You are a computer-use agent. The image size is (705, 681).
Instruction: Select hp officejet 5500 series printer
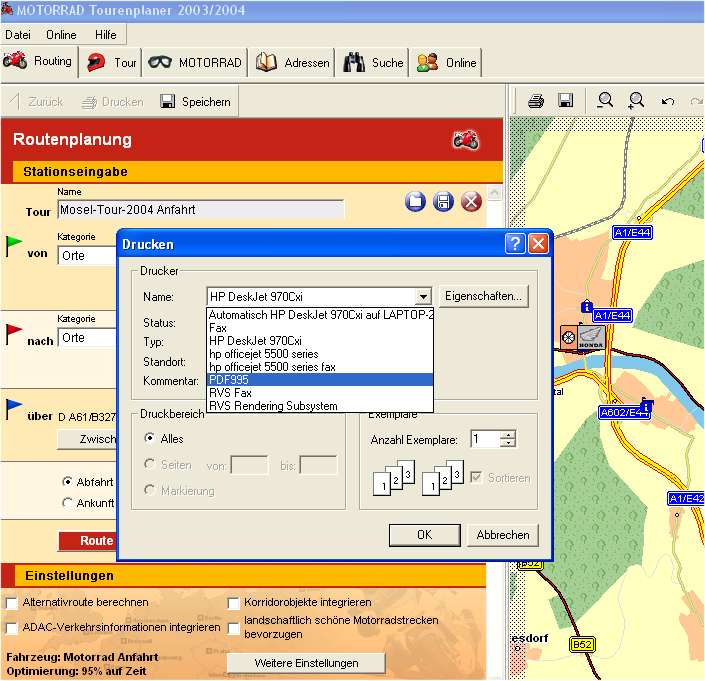320,354
